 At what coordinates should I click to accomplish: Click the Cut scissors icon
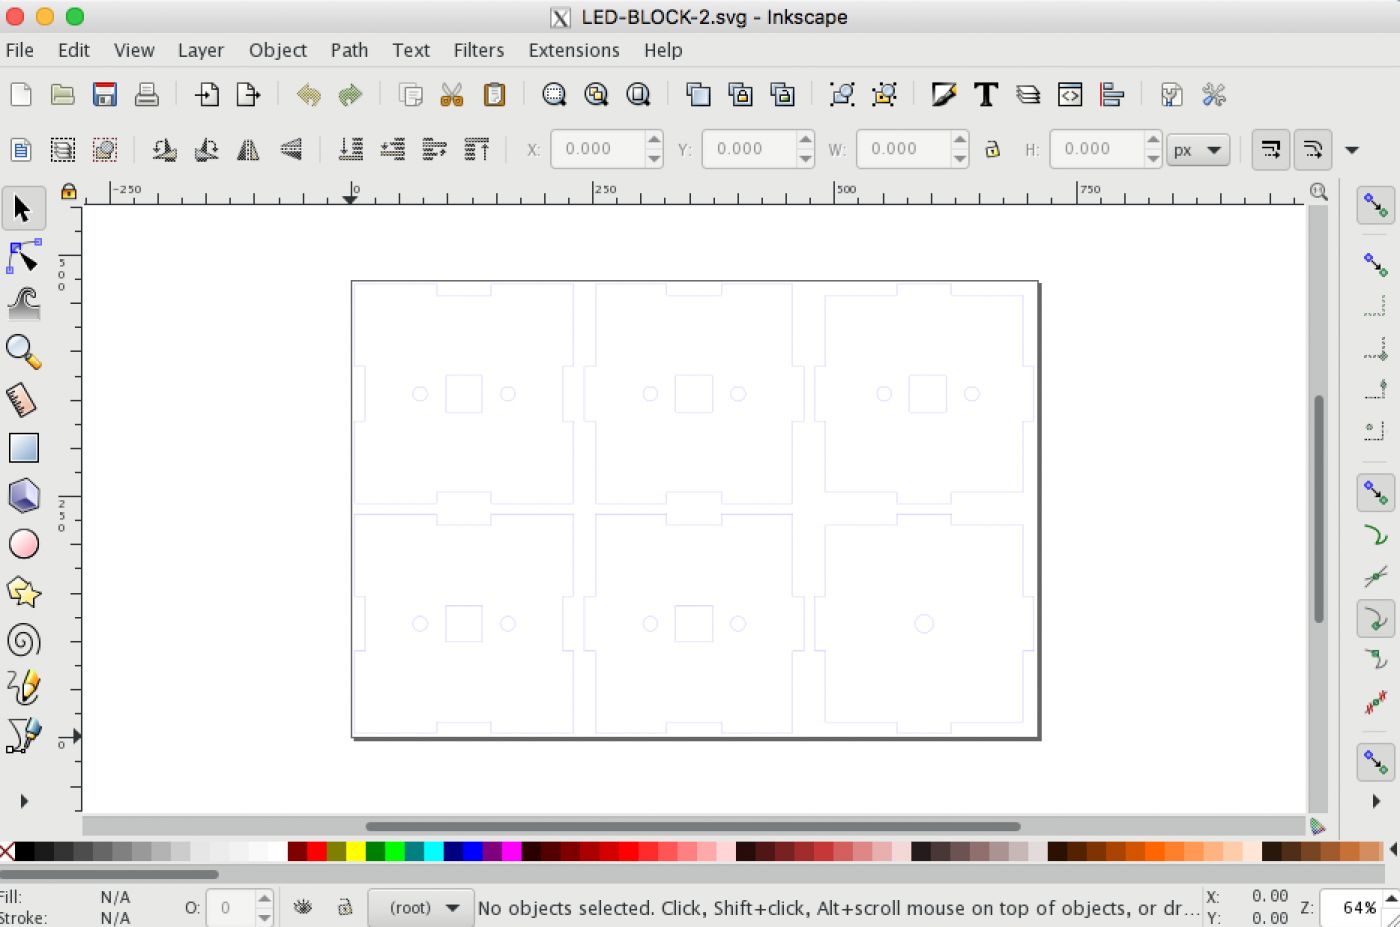[x=452, y=95]
